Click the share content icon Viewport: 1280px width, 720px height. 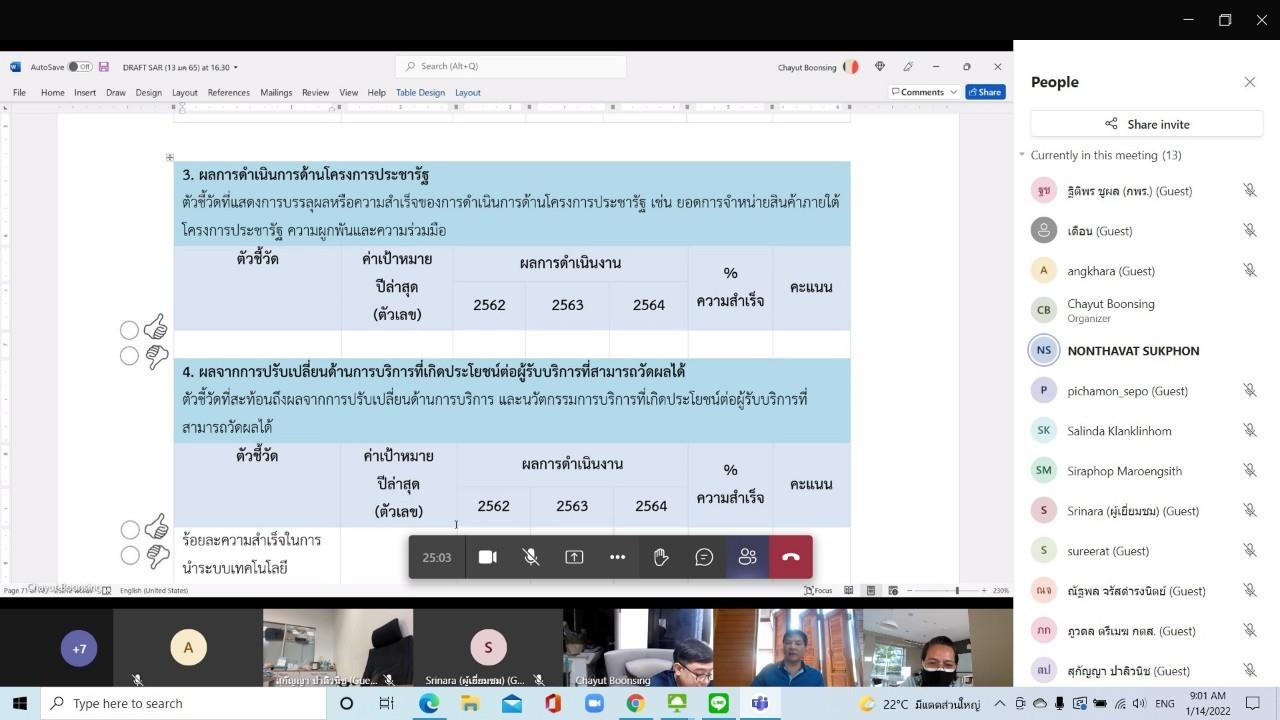tap(574, 557)
